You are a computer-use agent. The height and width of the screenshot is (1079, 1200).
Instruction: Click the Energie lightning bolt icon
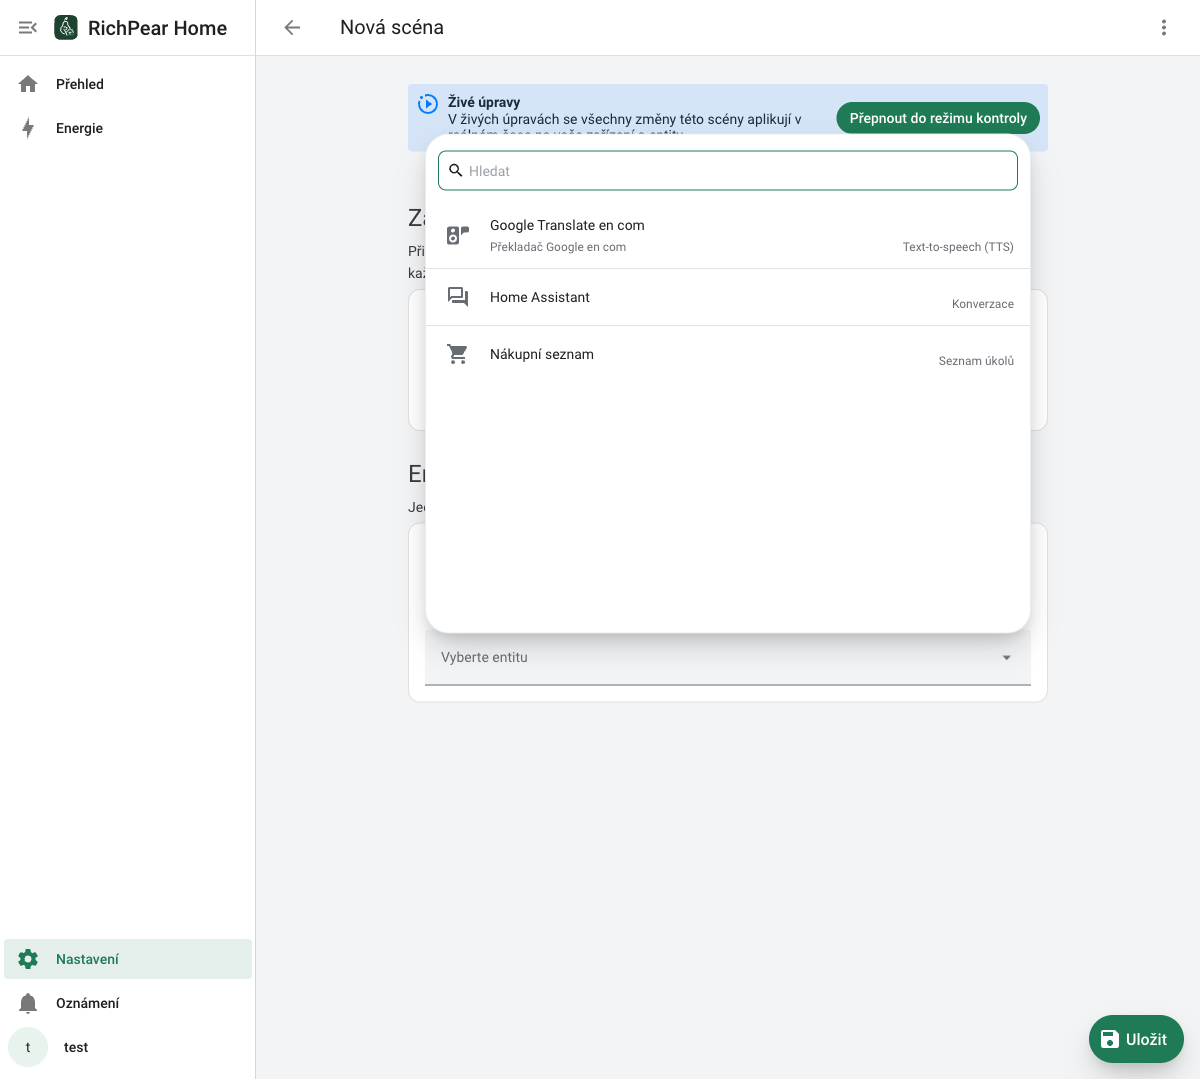pos(28,128)
